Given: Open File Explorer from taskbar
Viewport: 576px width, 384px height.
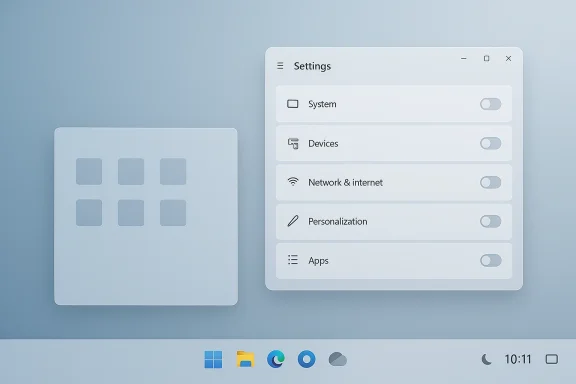Looking at the screenshot, I should (245, 359).
